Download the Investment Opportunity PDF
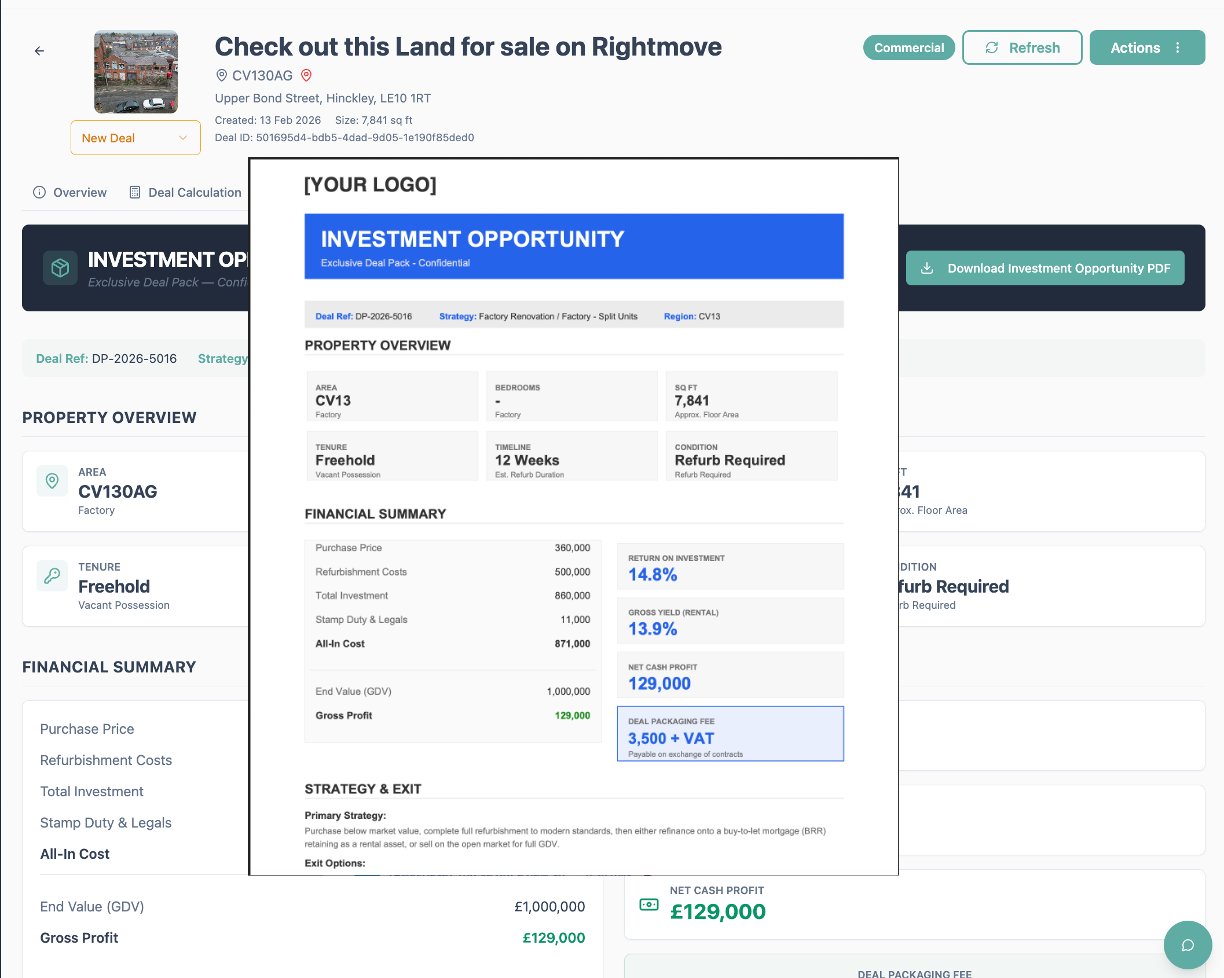 (x=1045, y=268)
